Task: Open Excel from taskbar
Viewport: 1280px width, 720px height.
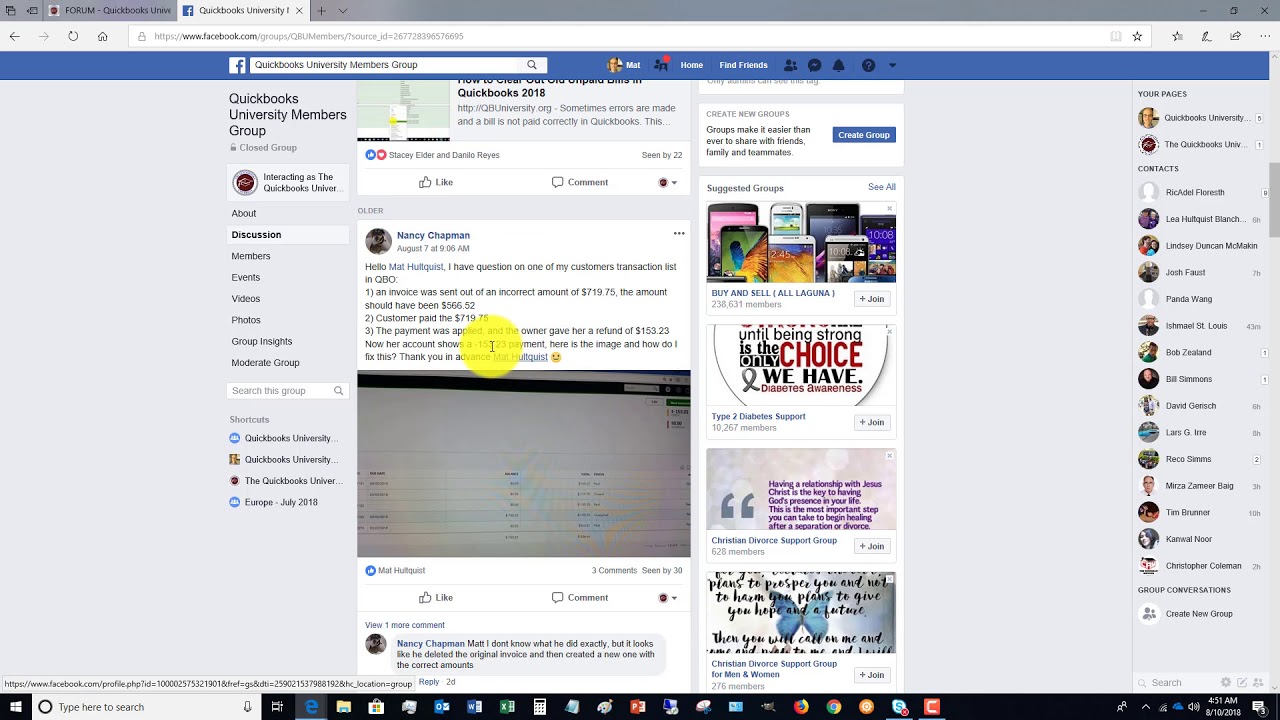Action: pos(507,707)
